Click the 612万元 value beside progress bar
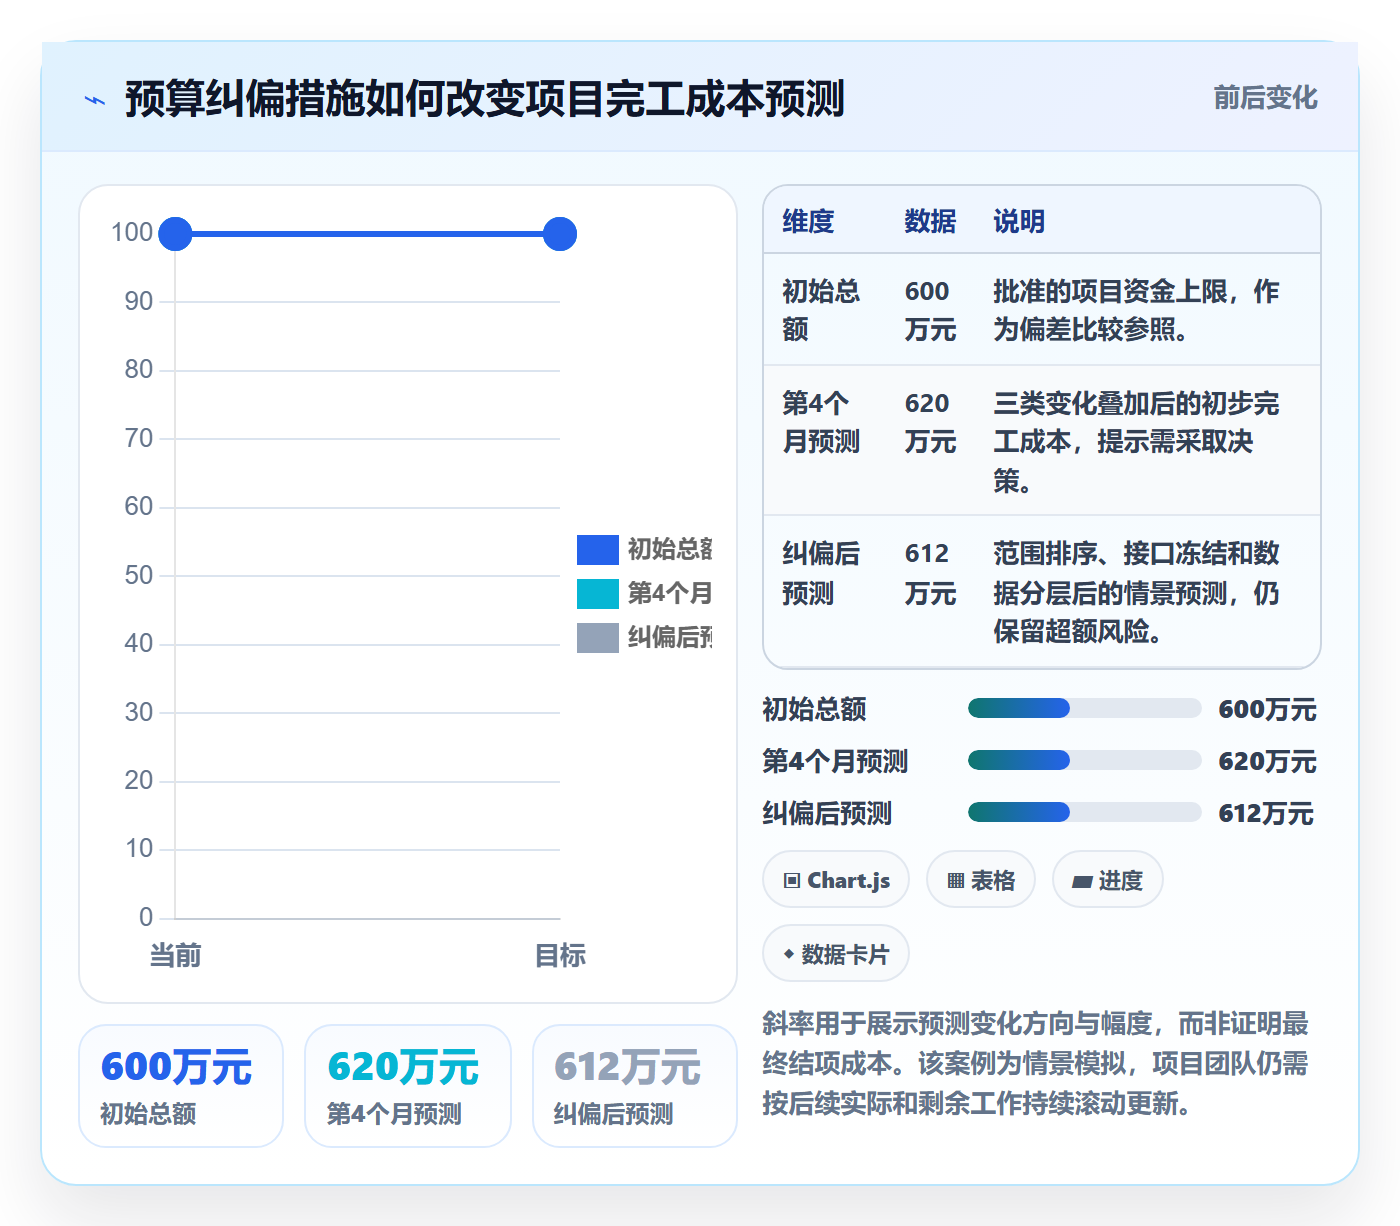The image size is (1400, 1226). [x=1266, y=813]
